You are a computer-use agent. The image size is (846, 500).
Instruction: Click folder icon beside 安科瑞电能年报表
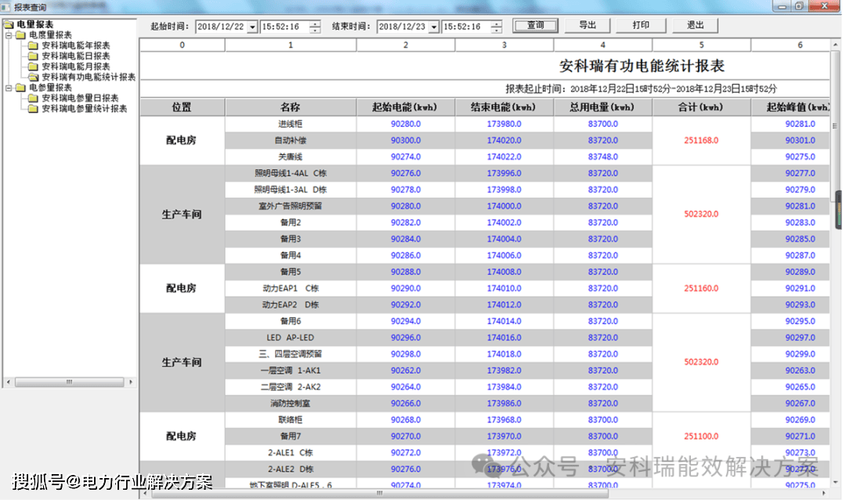pos(33,45)
